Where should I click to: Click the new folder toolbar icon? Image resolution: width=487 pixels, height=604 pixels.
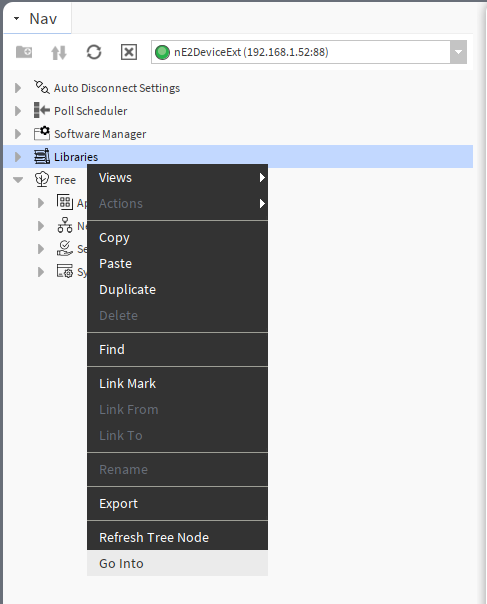coord(24,52)
